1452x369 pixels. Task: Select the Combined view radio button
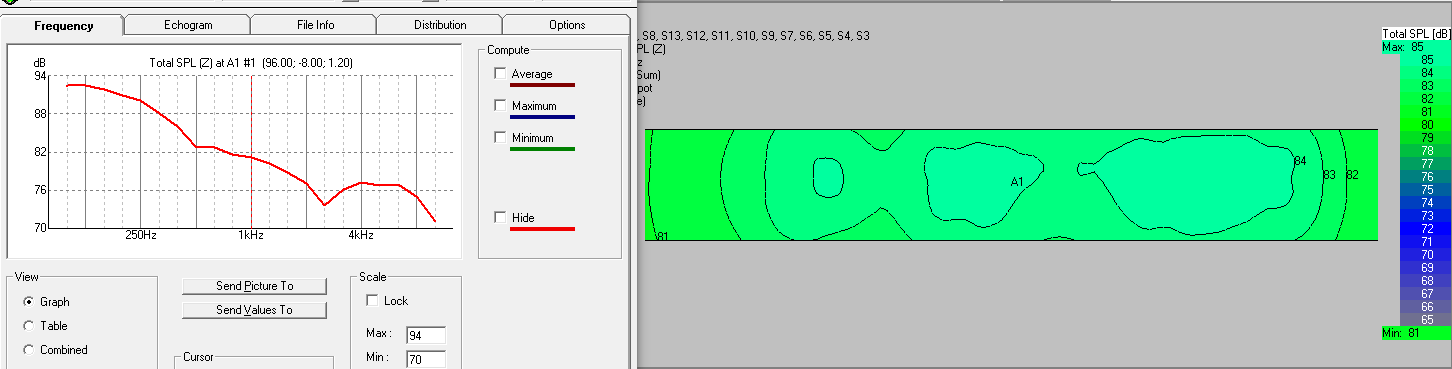[x=29, y=350]
